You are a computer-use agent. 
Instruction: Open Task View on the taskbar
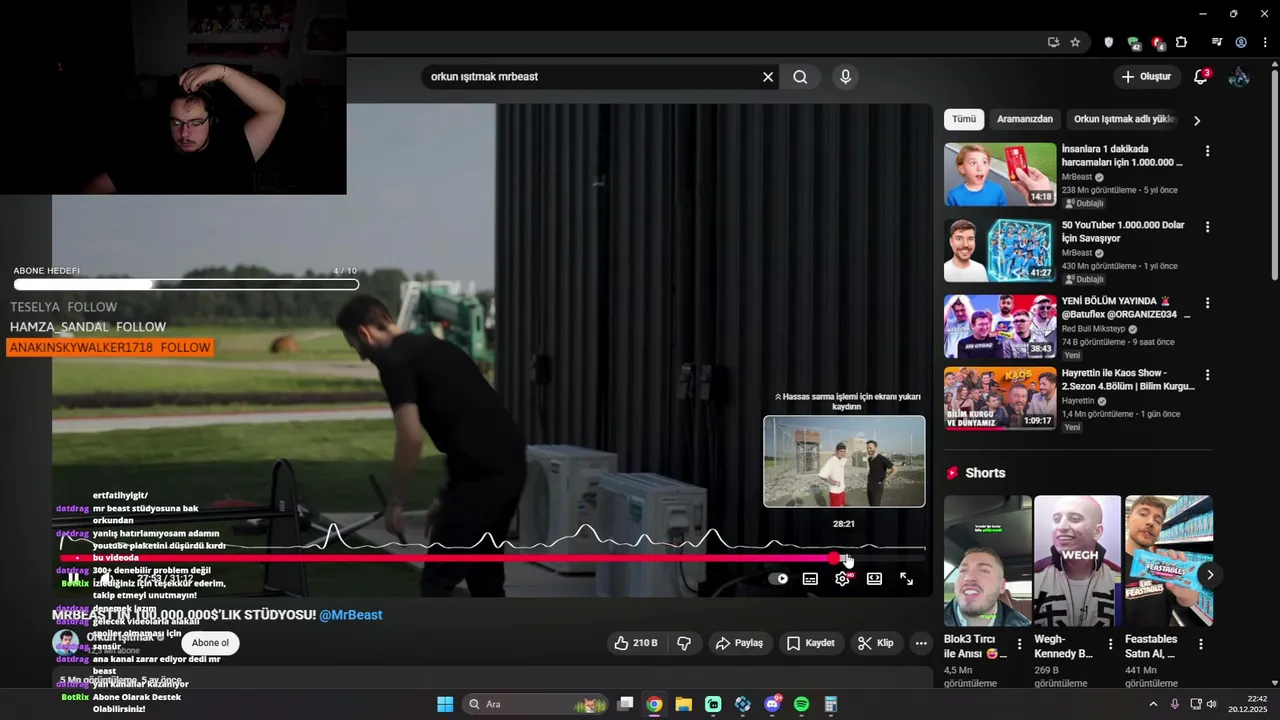click(625, 704)
